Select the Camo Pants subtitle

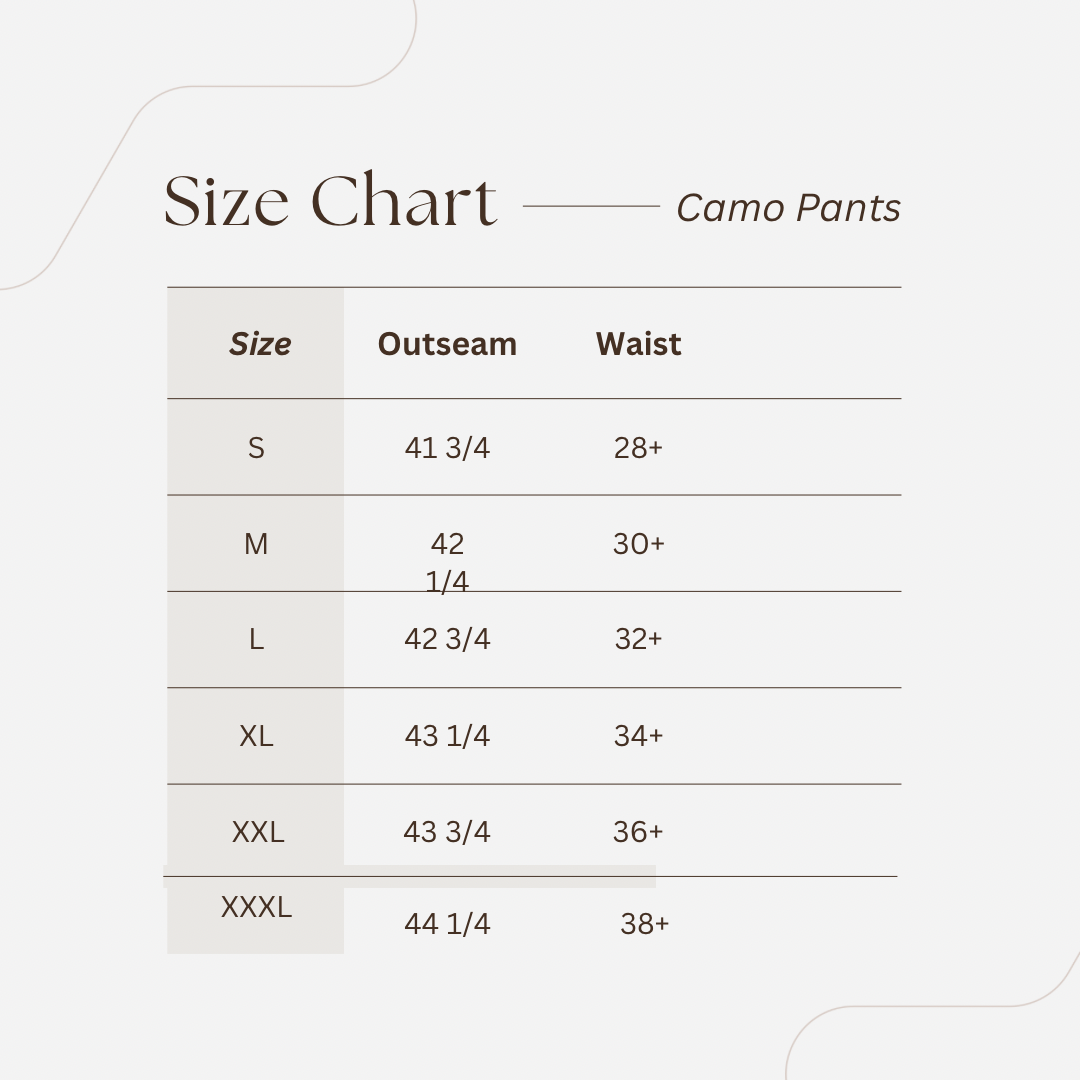[788, 208]
